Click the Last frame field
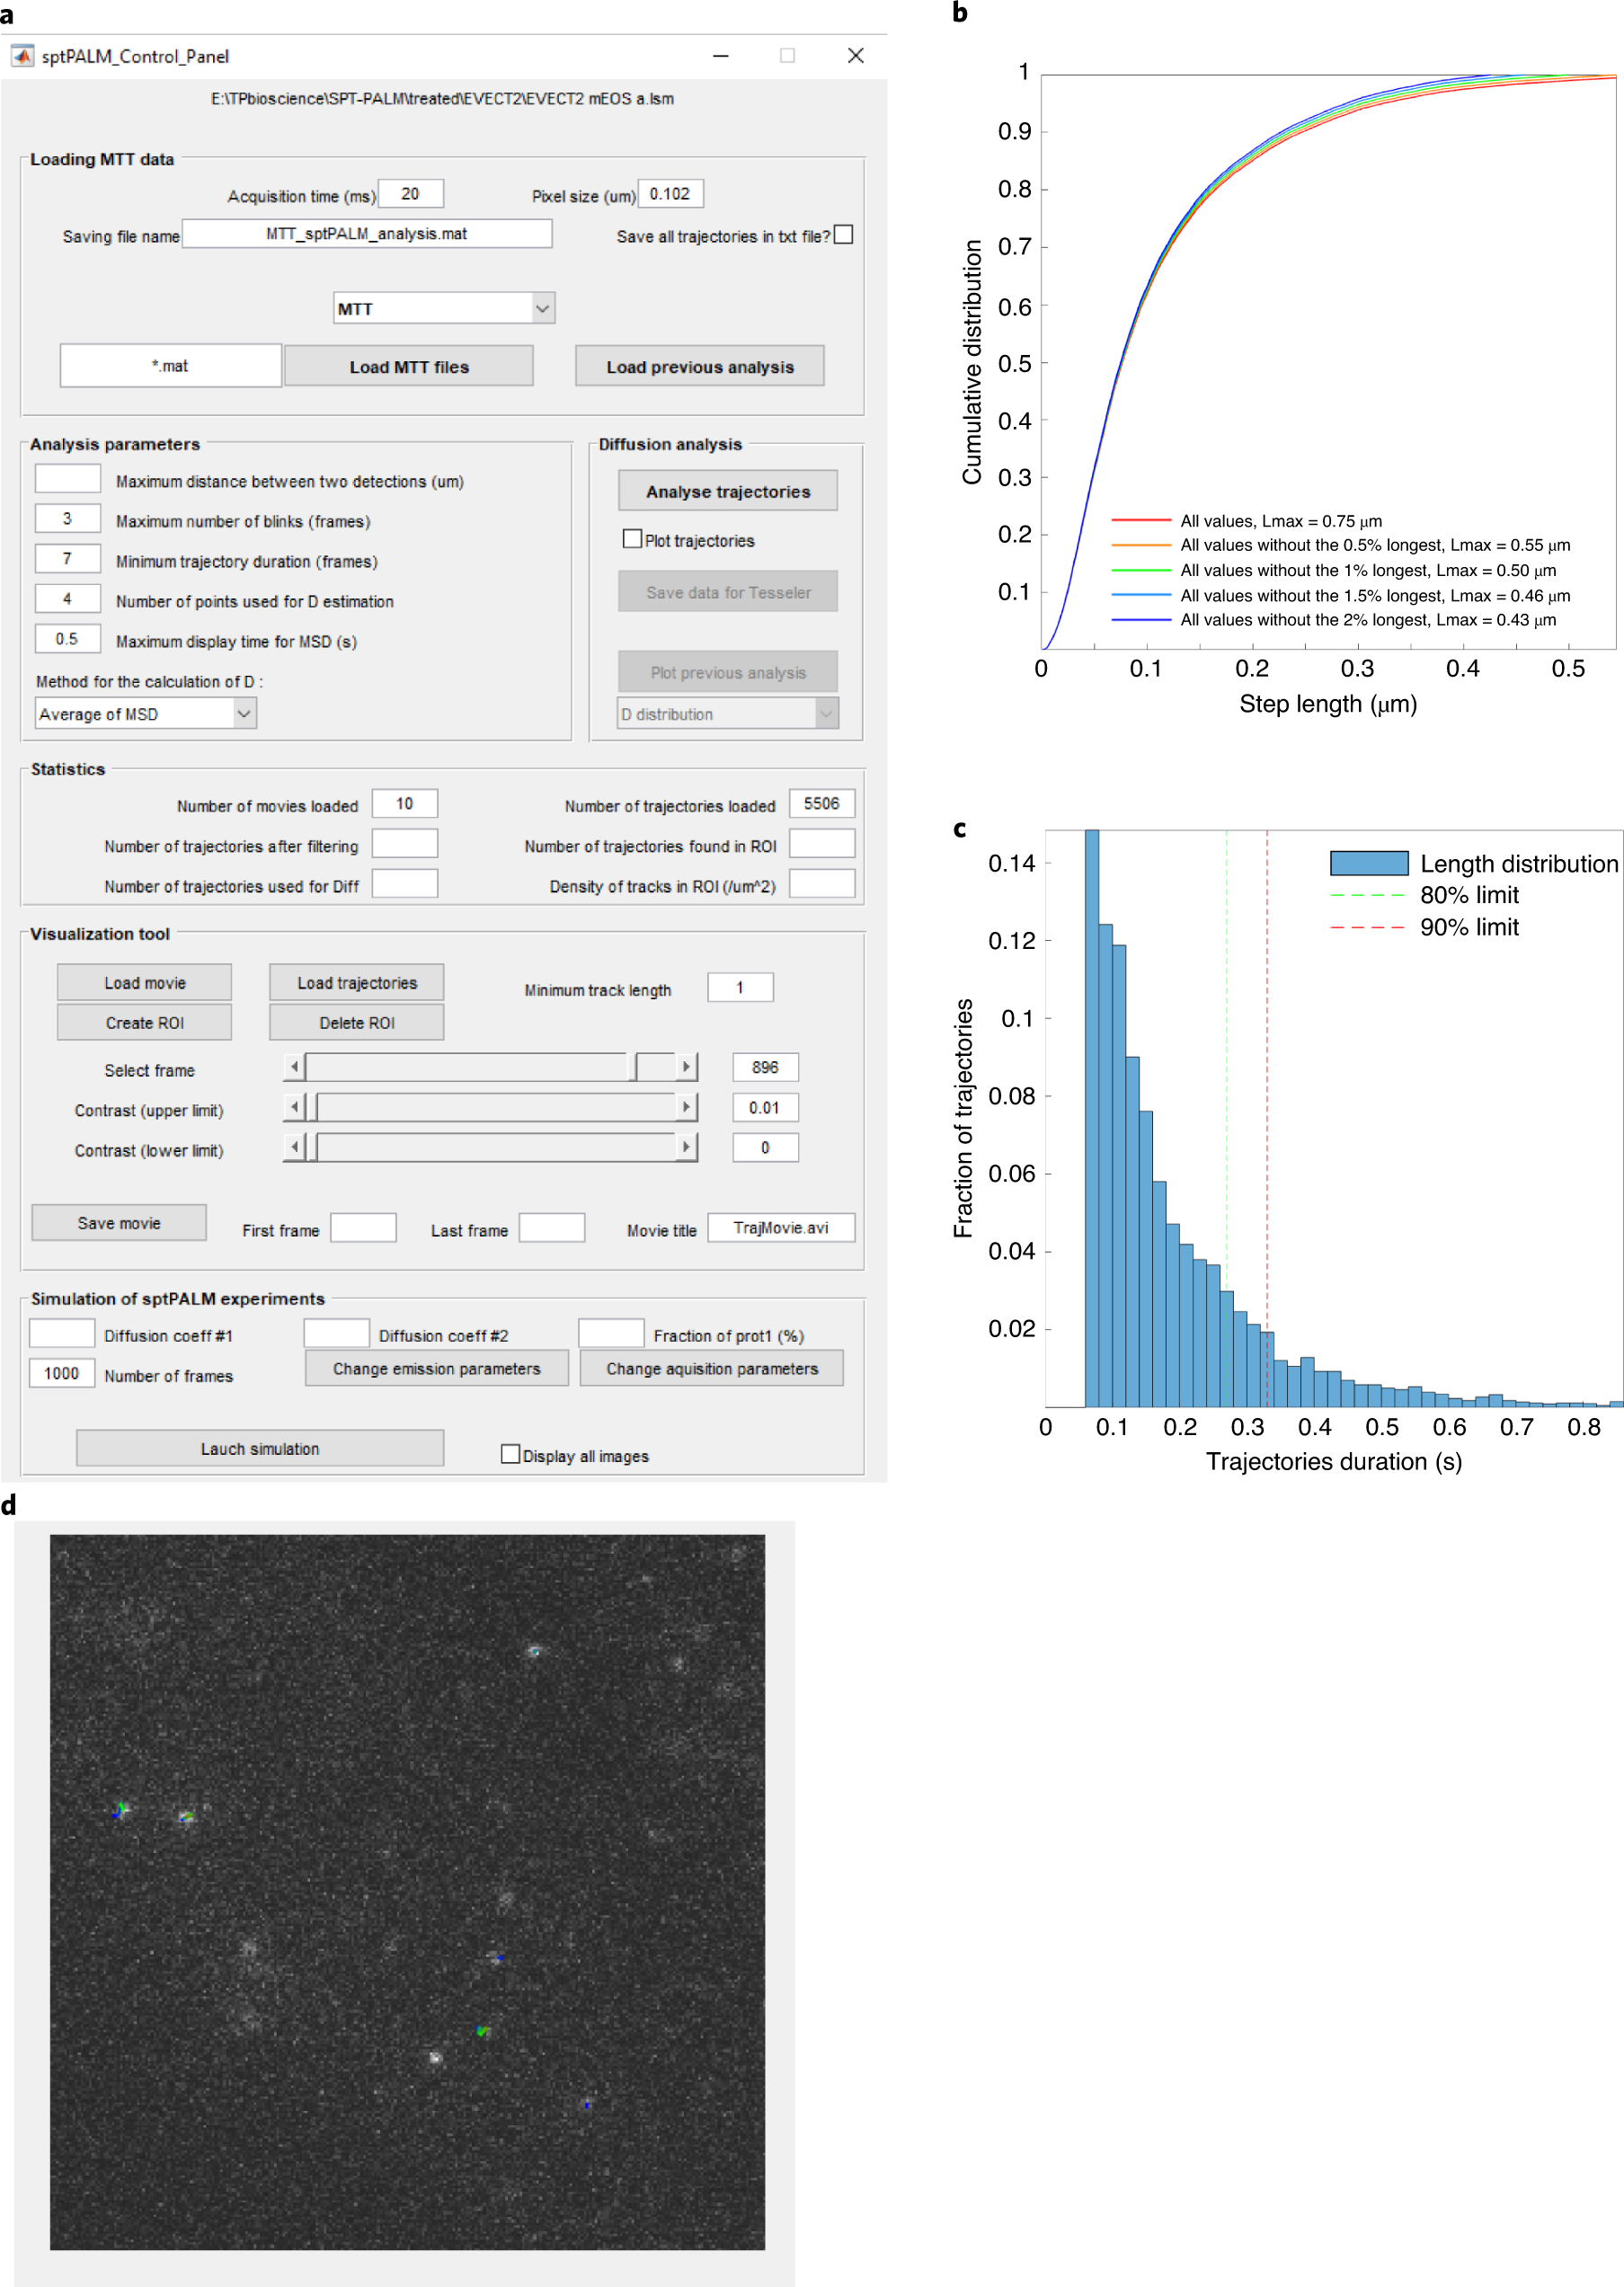 552,1228
